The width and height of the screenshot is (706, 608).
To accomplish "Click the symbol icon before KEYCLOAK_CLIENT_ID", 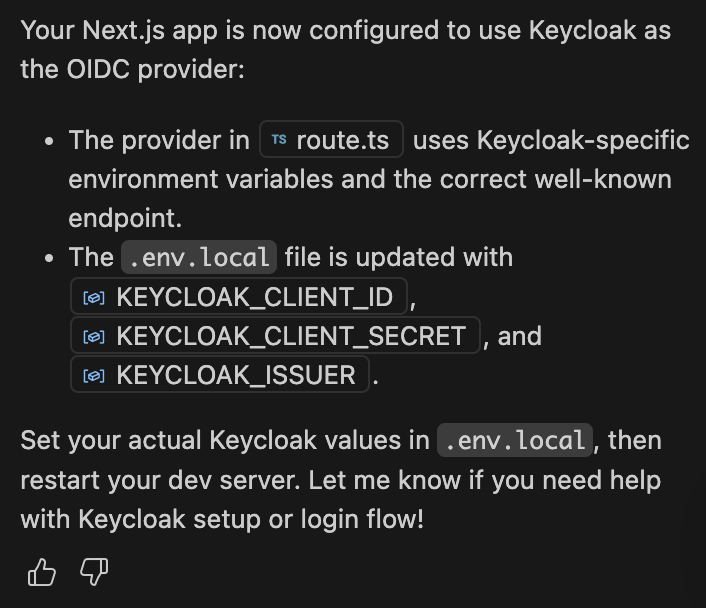I will point(94,298).
